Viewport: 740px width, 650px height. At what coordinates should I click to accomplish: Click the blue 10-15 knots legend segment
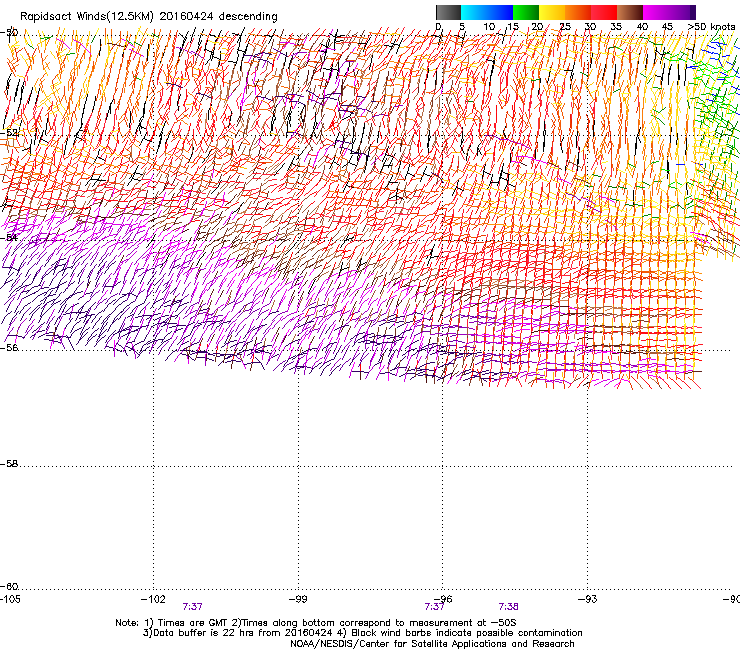(500, 12)
